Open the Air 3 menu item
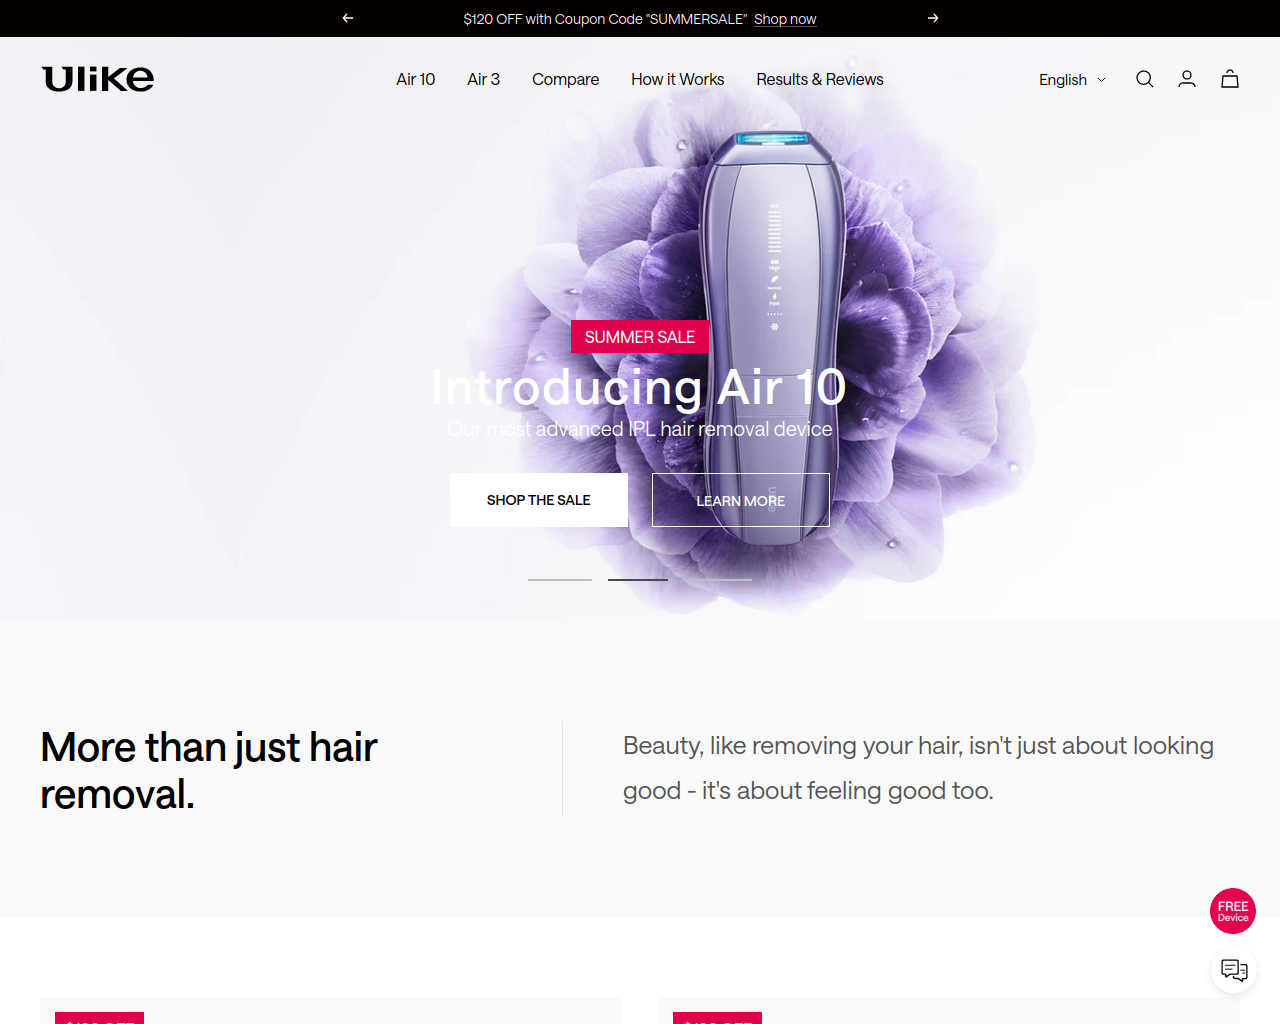This screenshot has height=1024, width=1280. pos(483,79)
